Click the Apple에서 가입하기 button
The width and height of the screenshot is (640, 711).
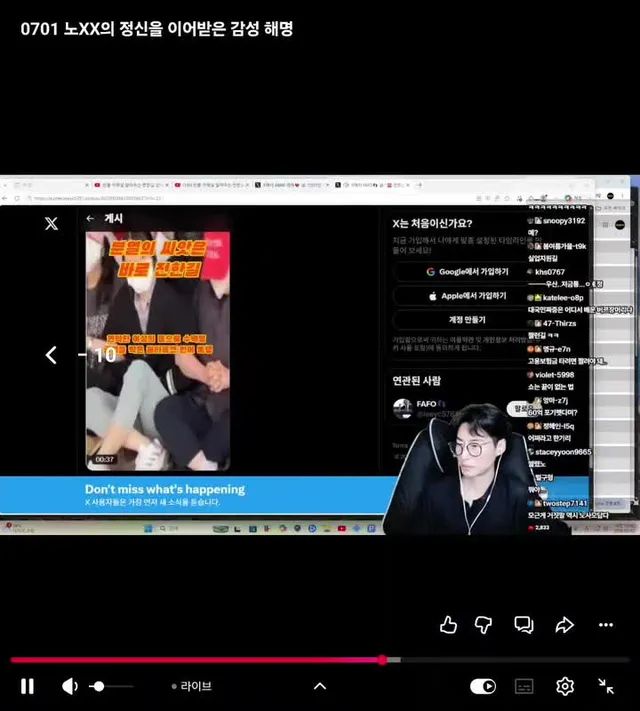pyautogui.click(x=467, y=296)
